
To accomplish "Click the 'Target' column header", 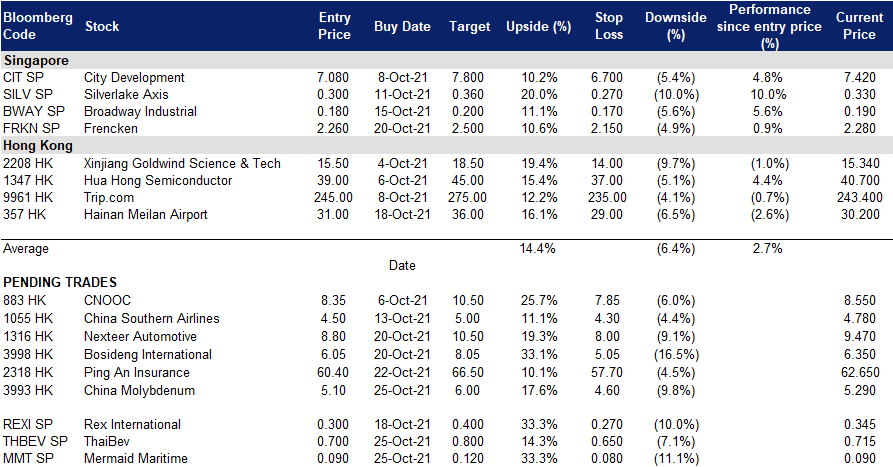I will (x=469, y=26).
